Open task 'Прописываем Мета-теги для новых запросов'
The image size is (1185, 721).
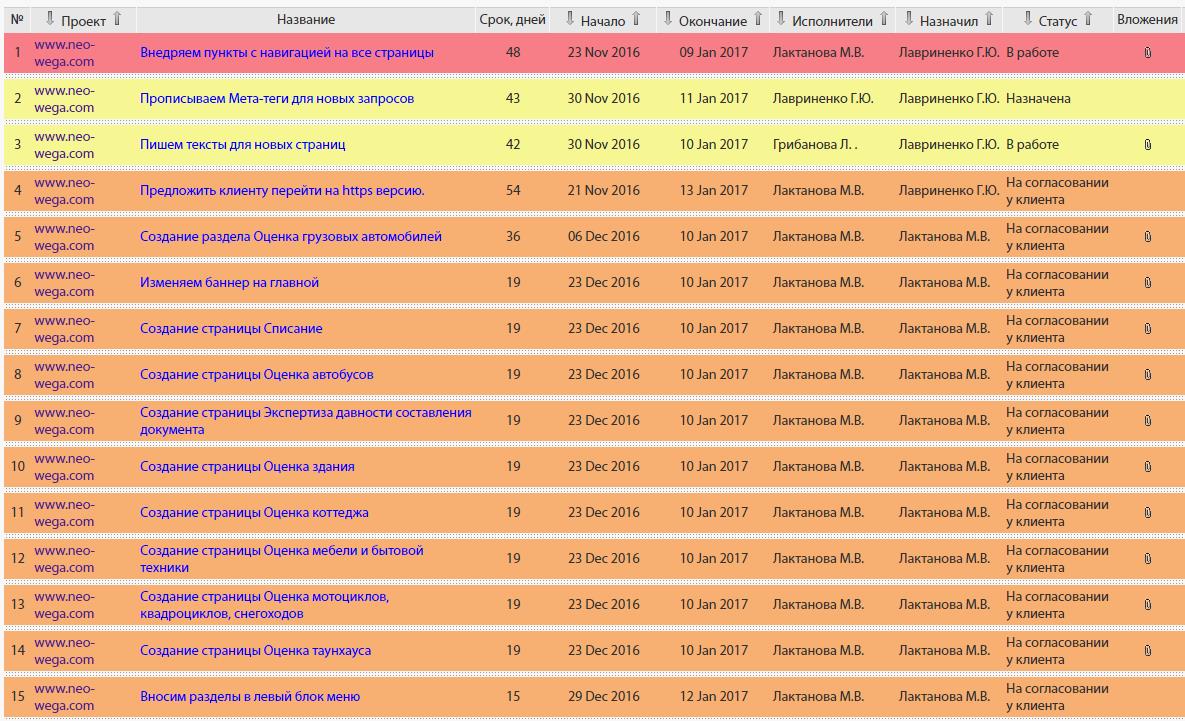point(277,98)
